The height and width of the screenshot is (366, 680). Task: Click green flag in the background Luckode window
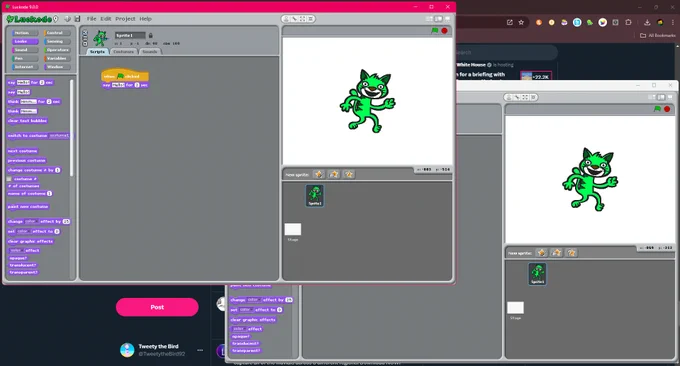click(657, 109)
